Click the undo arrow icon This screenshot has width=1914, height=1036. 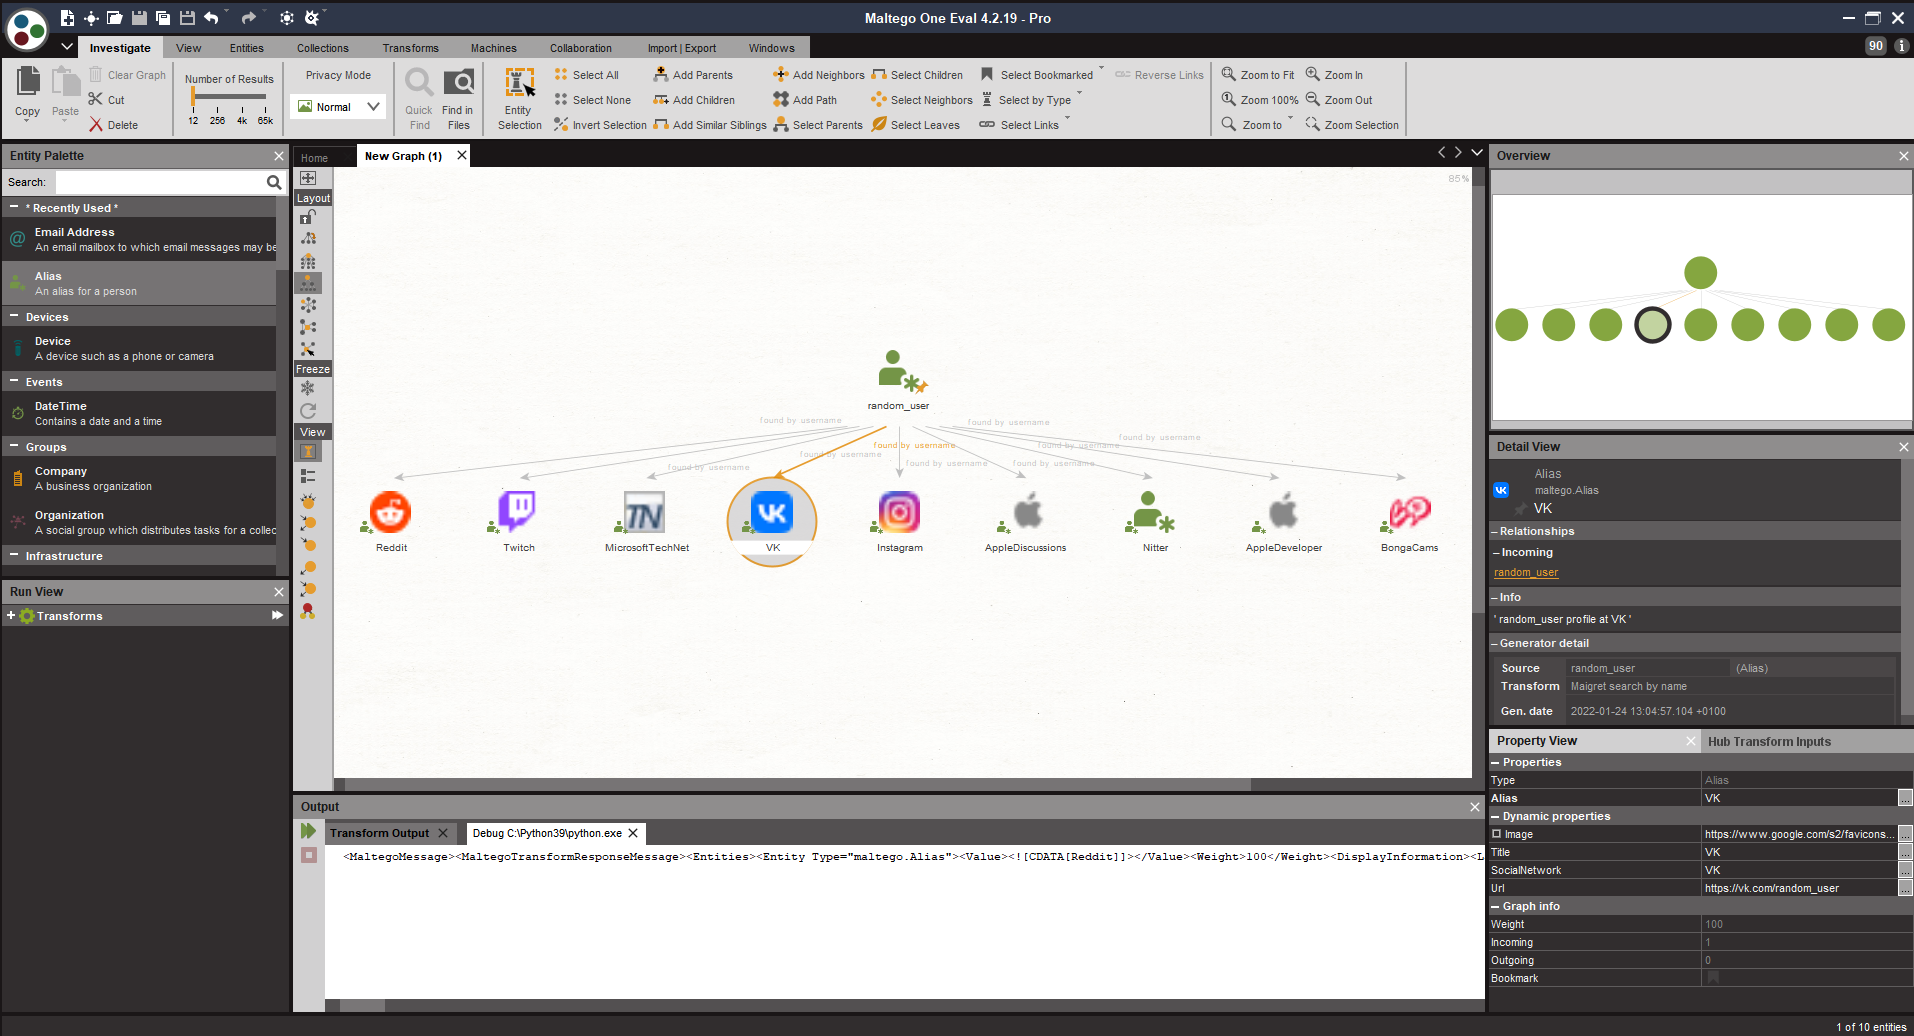click(x=211, y=18)
